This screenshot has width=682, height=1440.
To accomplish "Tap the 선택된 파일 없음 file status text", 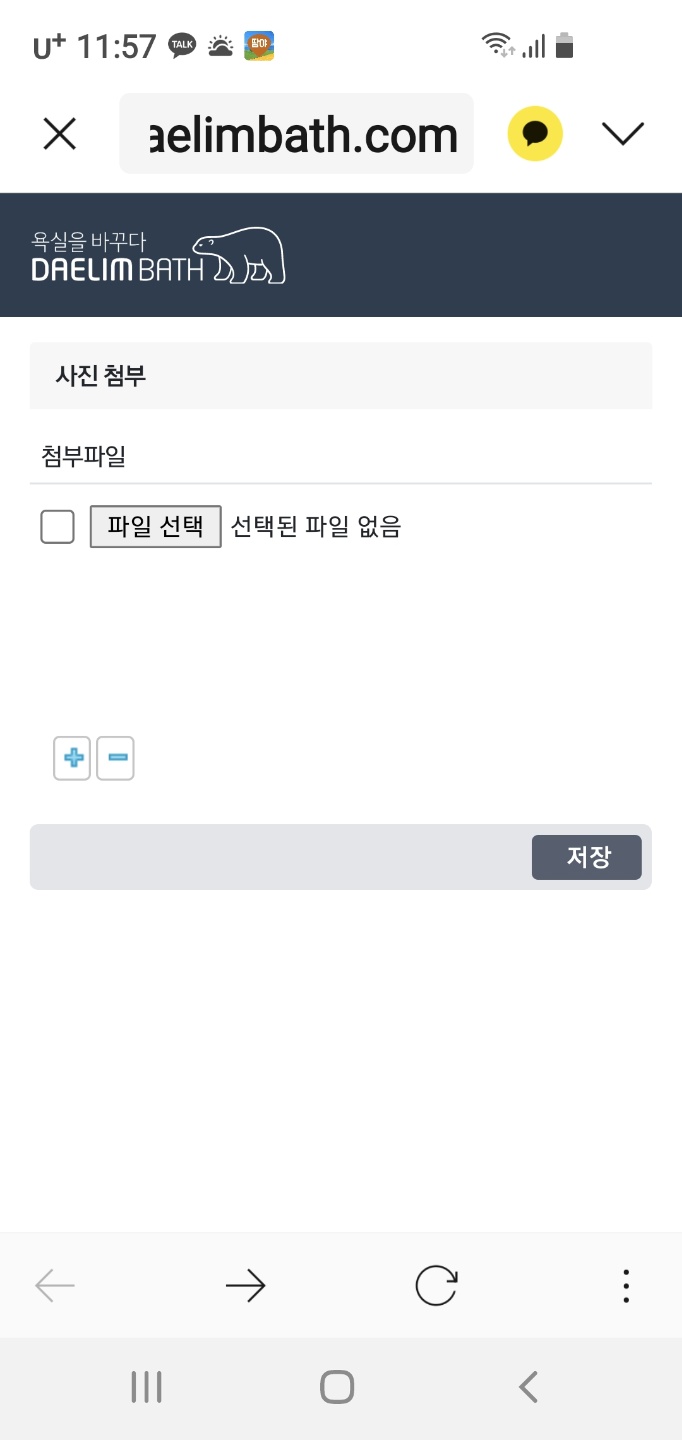I will 316,526.
